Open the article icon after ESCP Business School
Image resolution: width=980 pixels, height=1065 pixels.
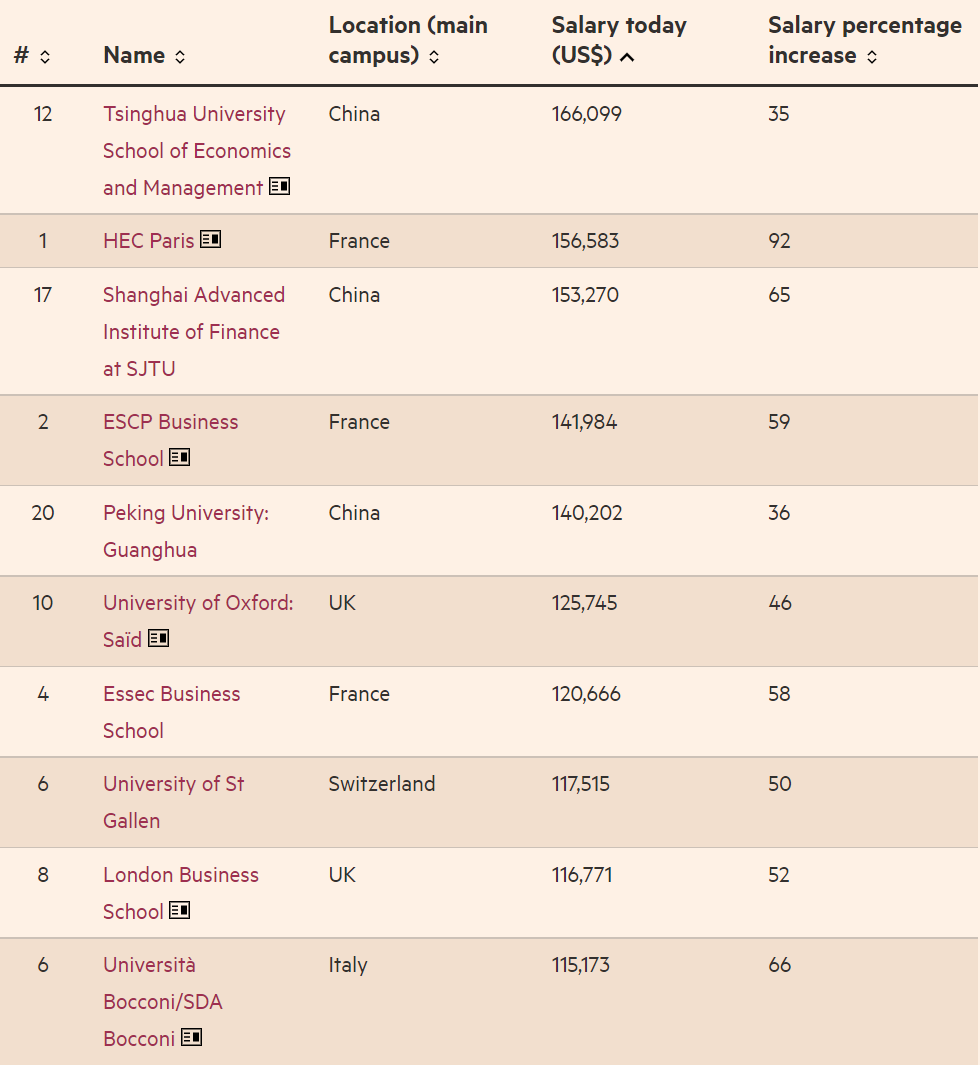click(x=181, y=457)
